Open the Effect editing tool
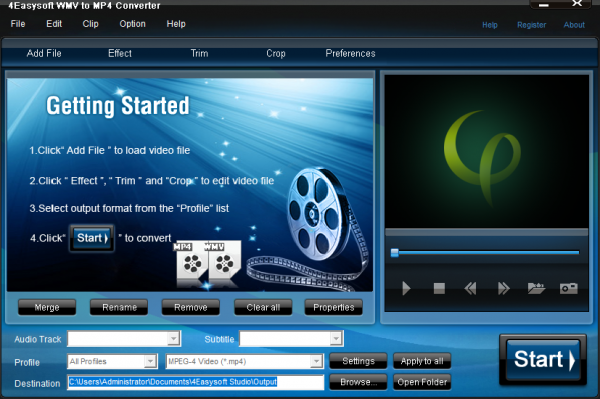Screen dimensions: 600x399 120,53
